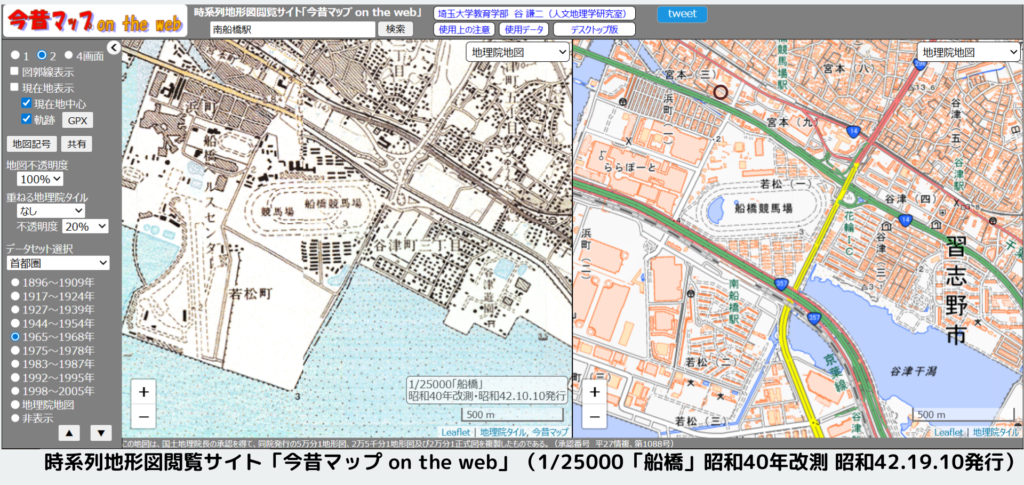Uncheck the 現在地中心 checkbox
This screenshot has height=485, width=1024.
tap(27, 103)
